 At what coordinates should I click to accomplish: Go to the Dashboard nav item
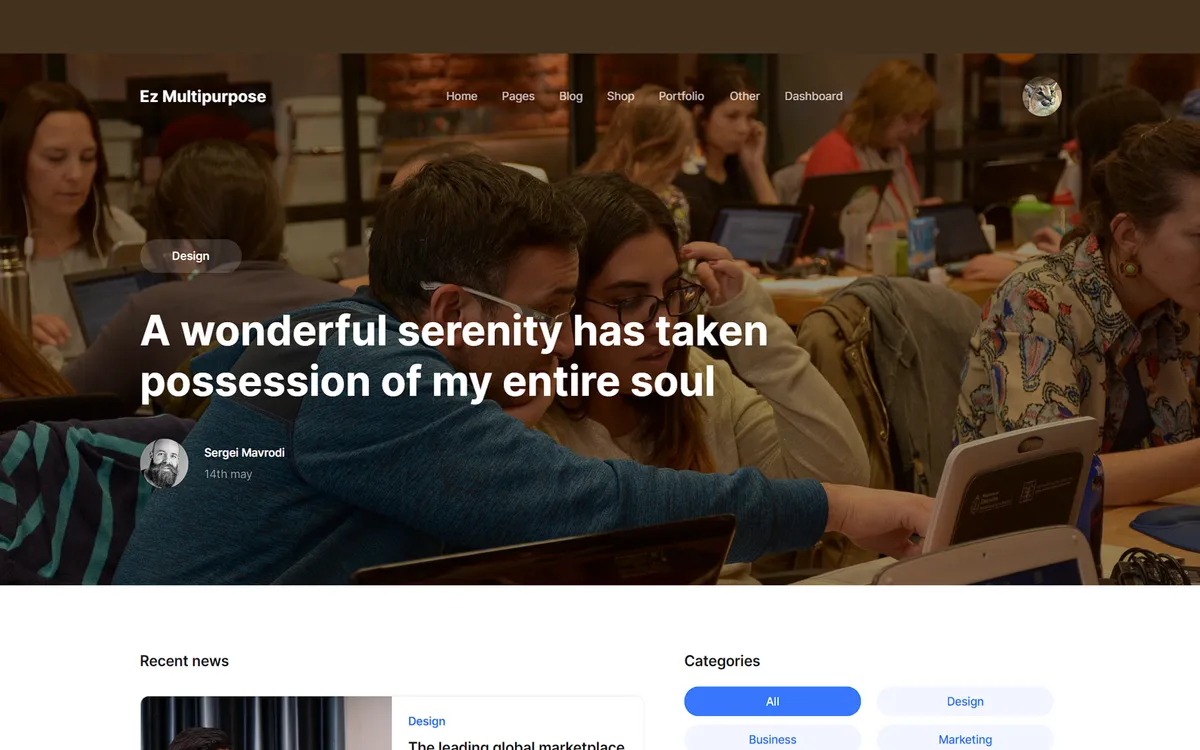click(814, 96)
